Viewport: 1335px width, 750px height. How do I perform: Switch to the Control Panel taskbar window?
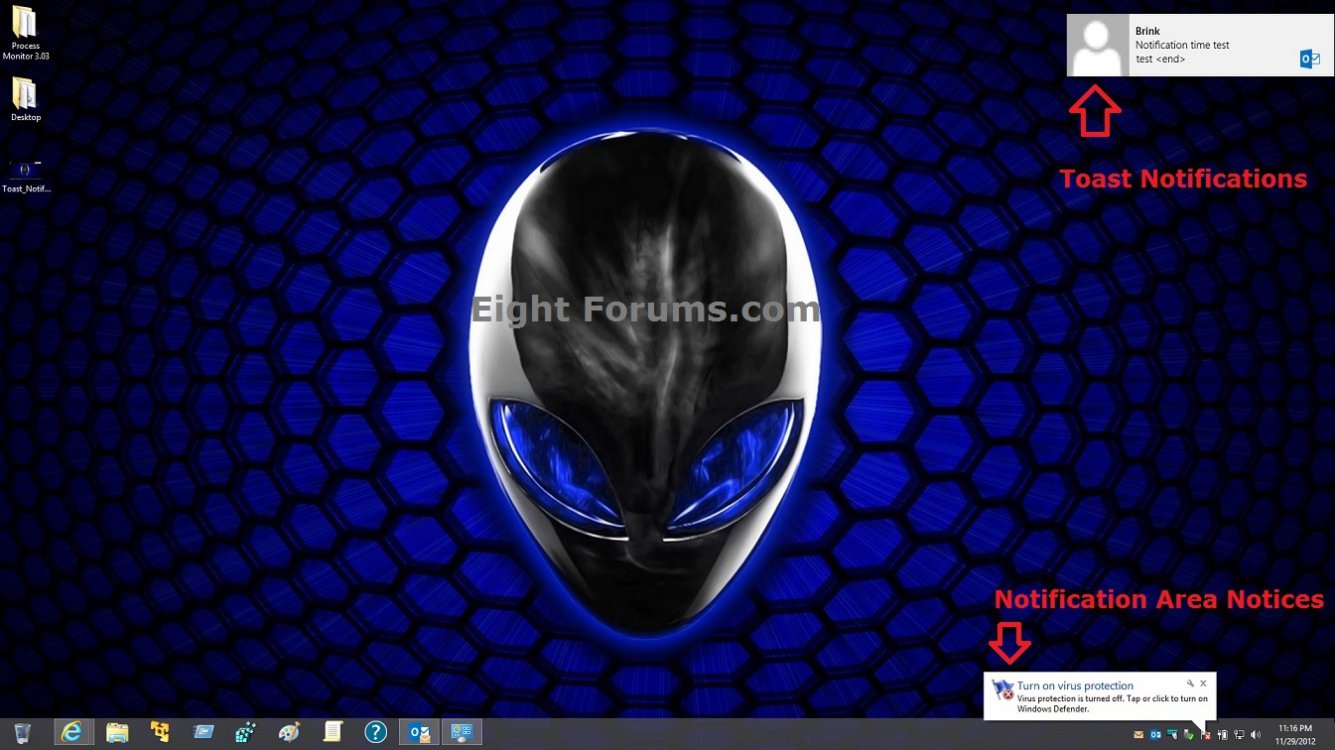(x=461, y=732)
